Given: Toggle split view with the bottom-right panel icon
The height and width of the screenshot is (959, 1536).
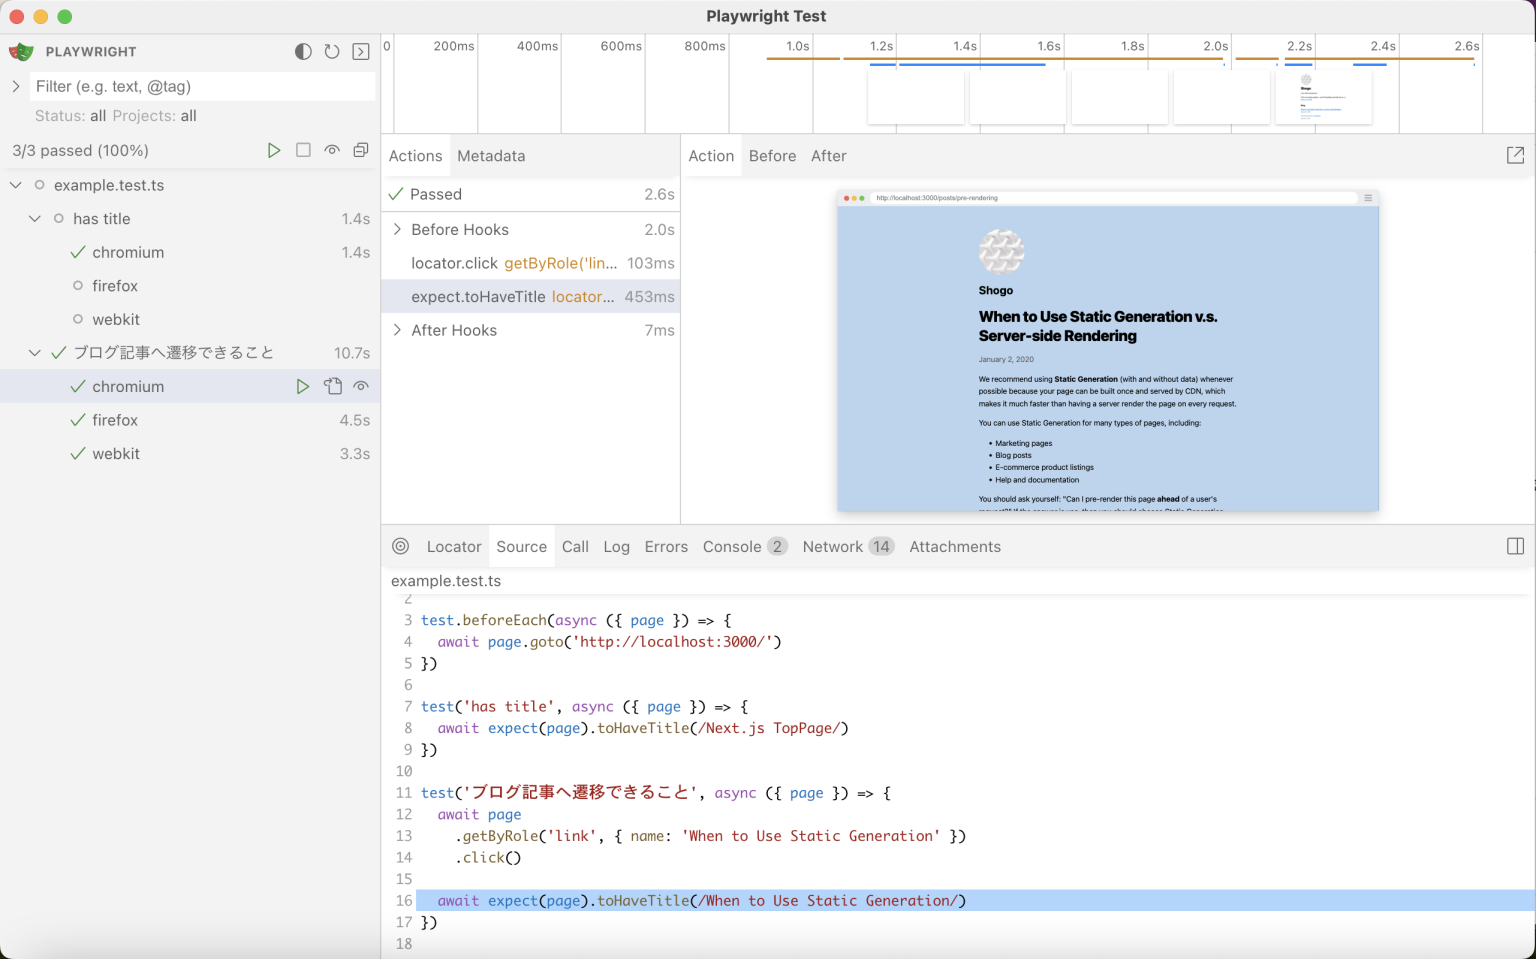Looking at the screenshot, I should (x=1516, y=546).
